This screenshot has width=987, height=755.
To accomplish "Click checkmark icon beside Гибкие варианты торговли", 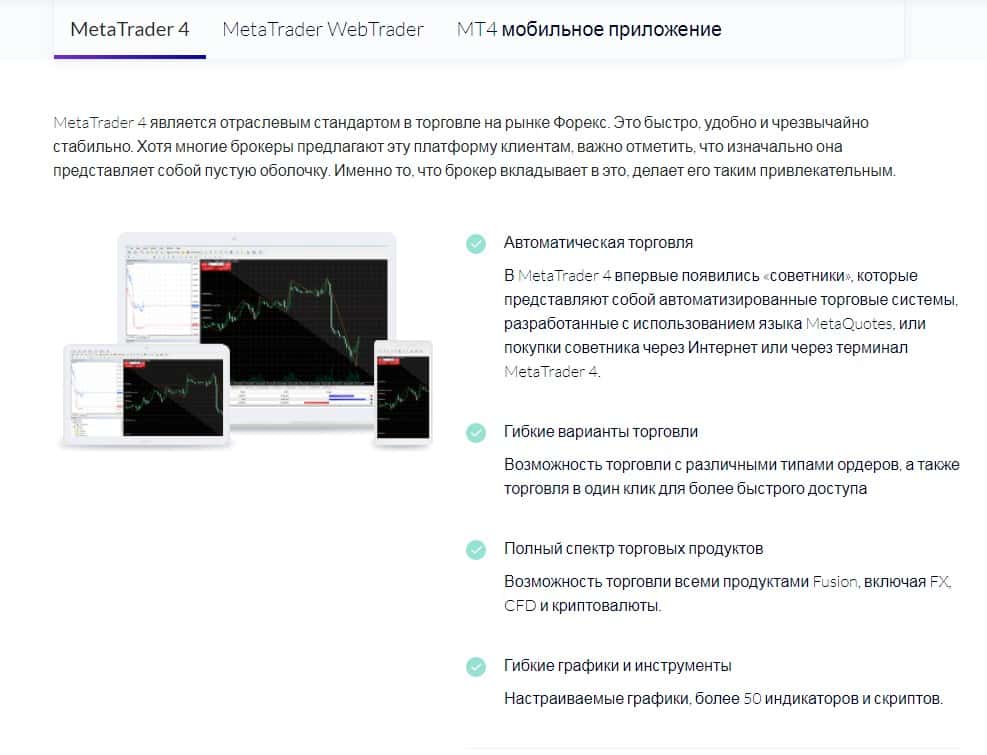I will click(476, 433).
